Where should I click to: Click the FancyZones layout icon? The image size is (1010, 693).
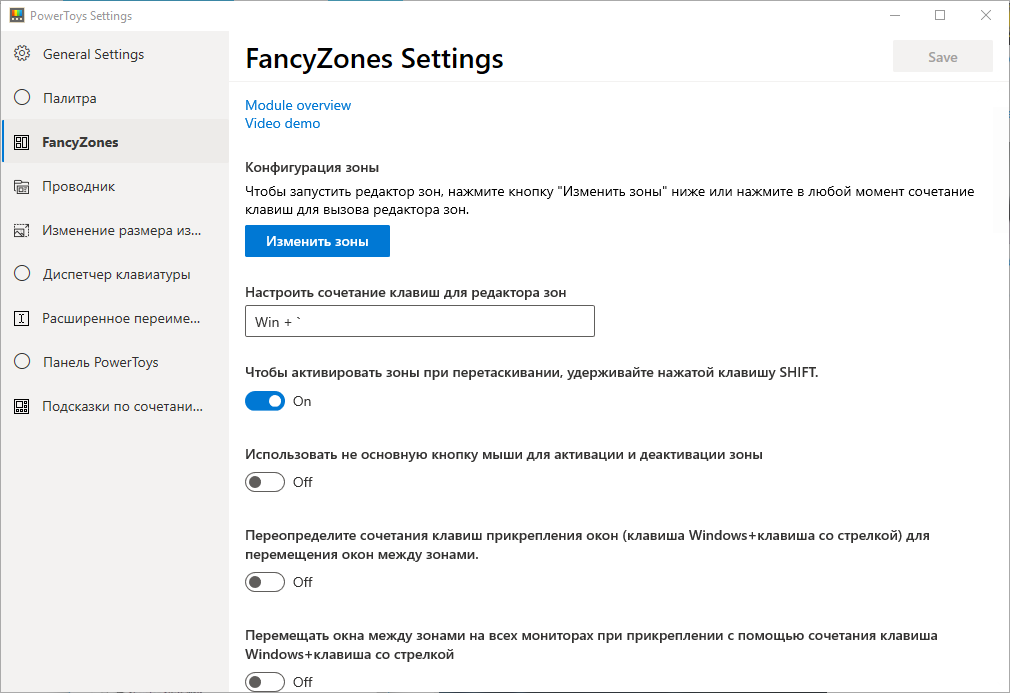22,142
